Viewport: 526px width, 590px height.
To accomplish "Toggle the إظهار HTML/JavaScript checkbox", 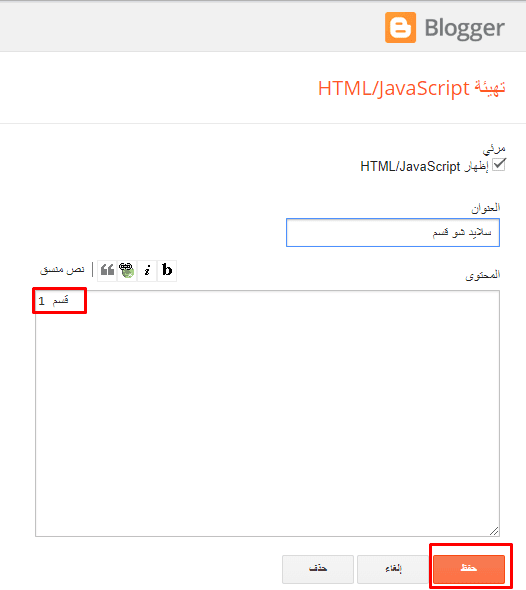I will (x=499, y=165).
